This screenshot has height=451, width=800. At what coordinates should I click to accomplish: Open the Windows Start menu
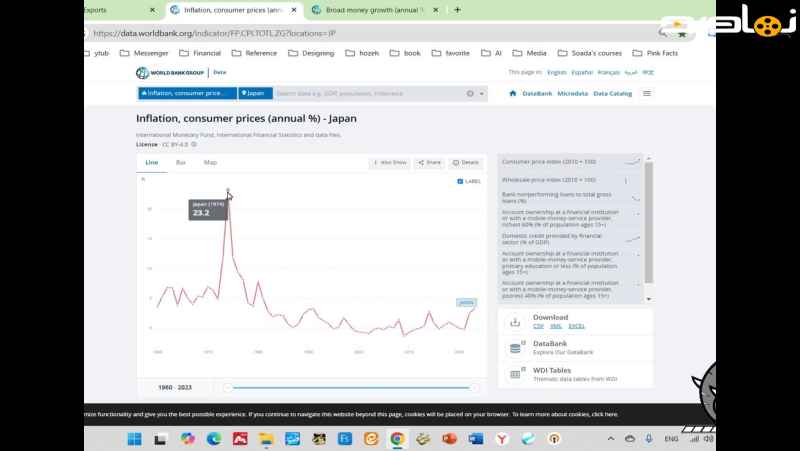[x=134, y=438]
